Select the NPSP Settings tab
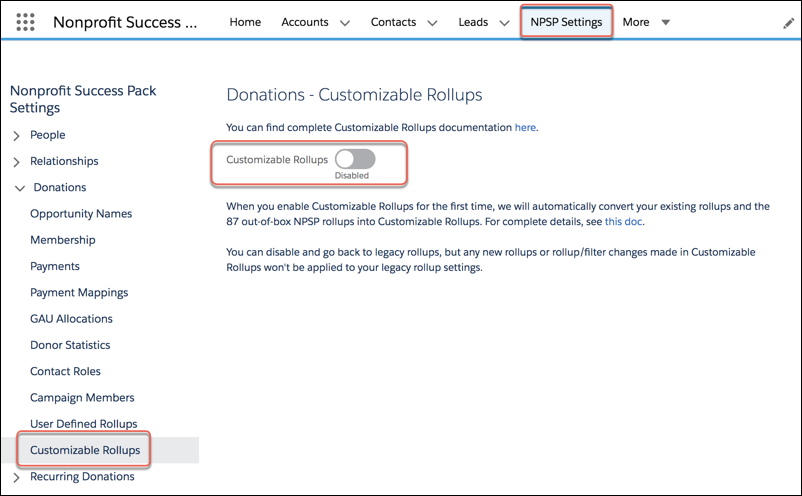The height and width of the screenshot is (496, 802). tap(566, 22)
